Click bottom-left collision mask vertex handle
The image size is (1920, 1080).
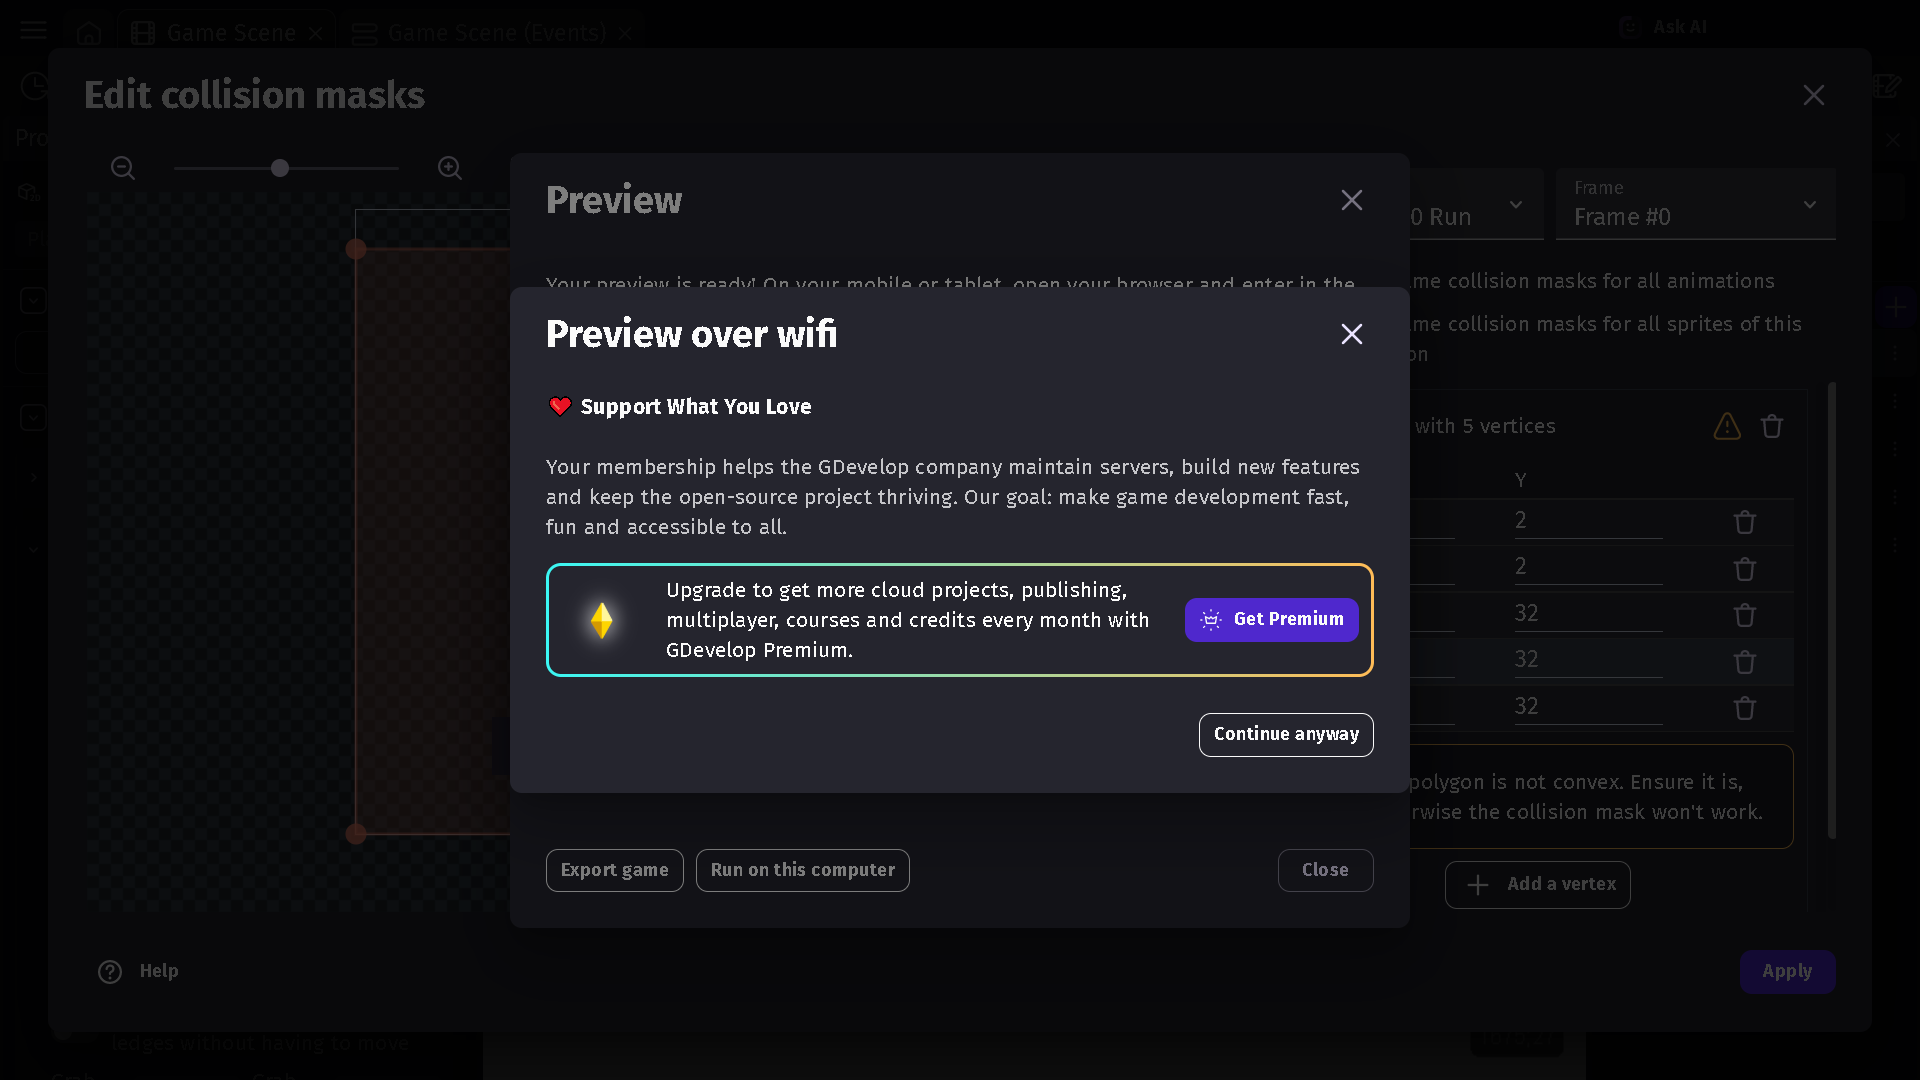pyautogui.click(x=356, y=834)
